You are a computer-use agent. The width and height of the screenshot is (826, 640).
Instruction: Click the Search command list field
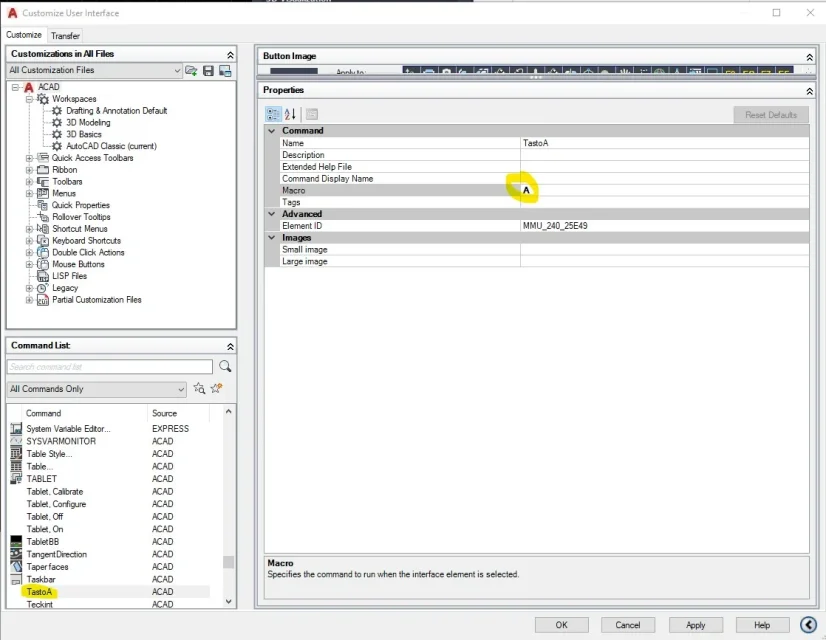pyautogui.click(x=110, y=367)
